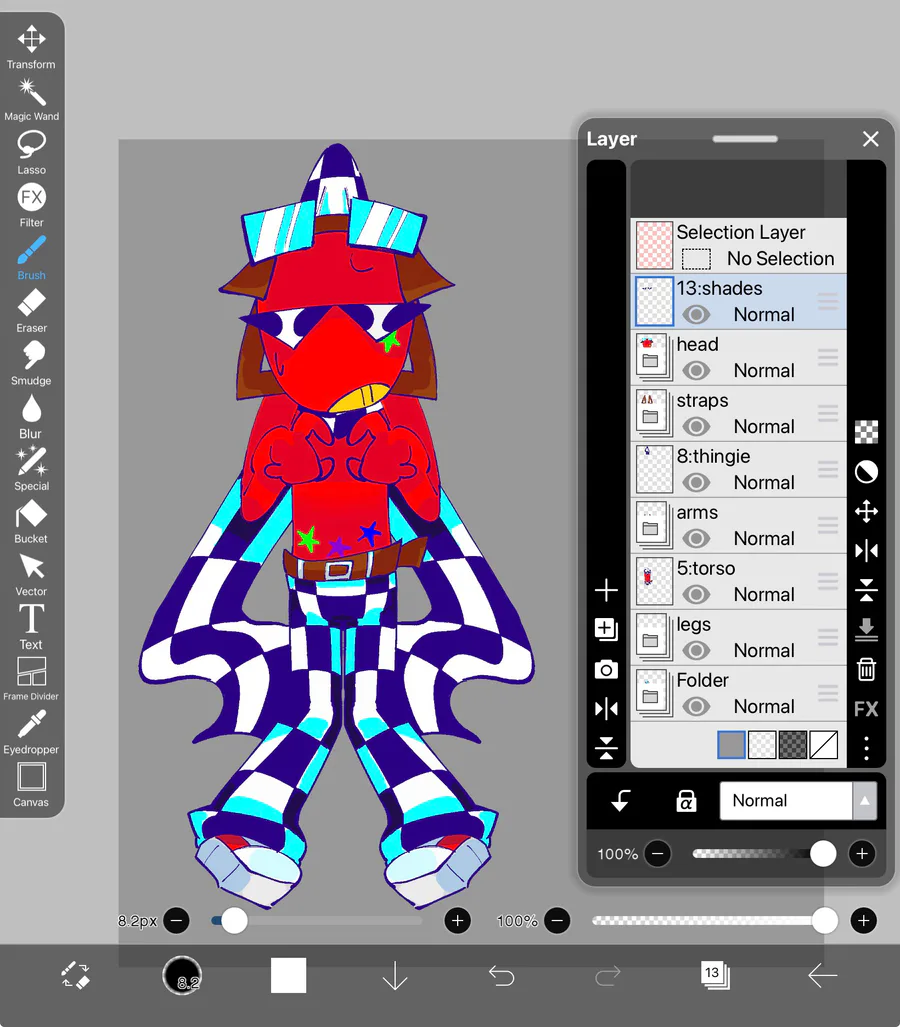The height and width of the screenshot is (1027, 900).
Task: Hide the 8:thingie layer
Action: [x=696, y=483]
